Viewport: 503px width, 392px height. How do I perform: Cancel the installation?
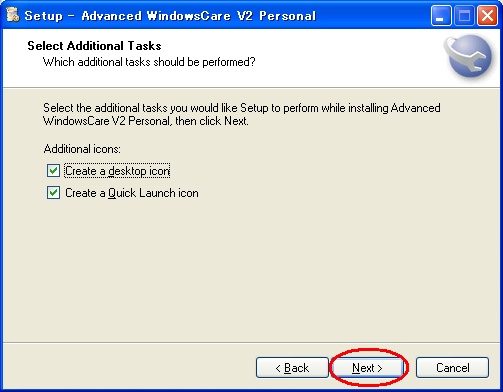(452, 368)
